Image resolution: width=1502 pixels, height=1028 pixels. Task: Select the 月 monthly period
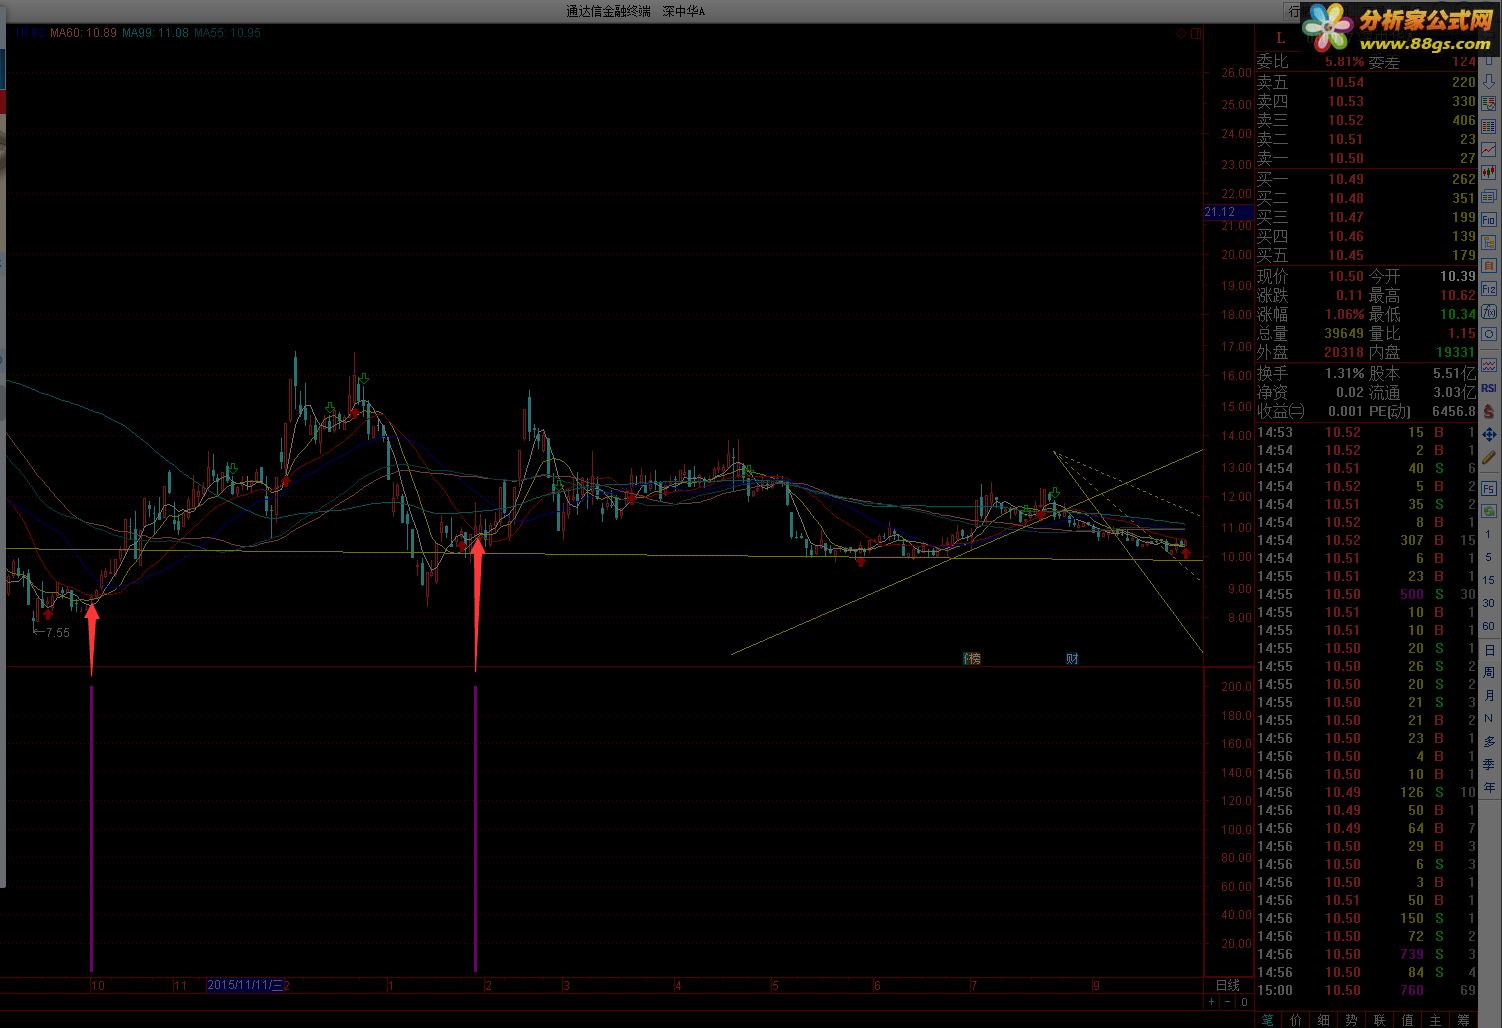point(1489,696)
